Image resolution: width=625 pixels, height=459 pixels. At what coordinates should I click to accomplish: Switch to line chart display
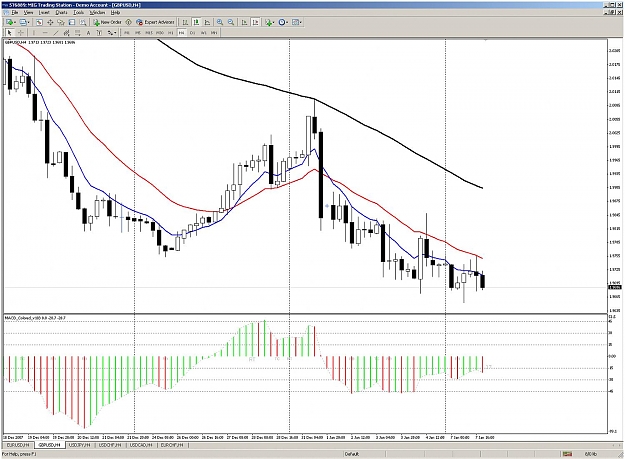207,22
